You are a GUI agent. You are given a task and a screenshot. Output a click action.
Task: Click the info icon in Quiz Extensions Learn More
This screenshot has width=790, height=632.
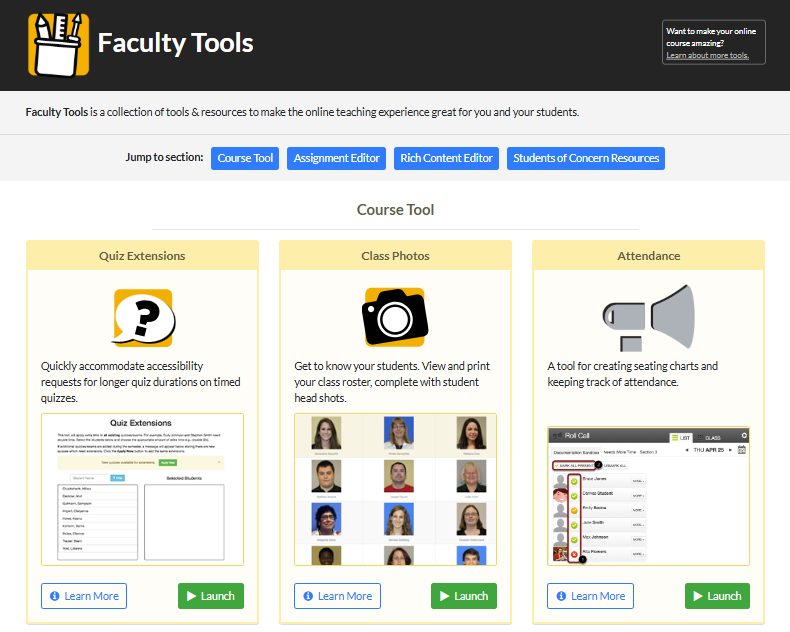pos(54,596)
